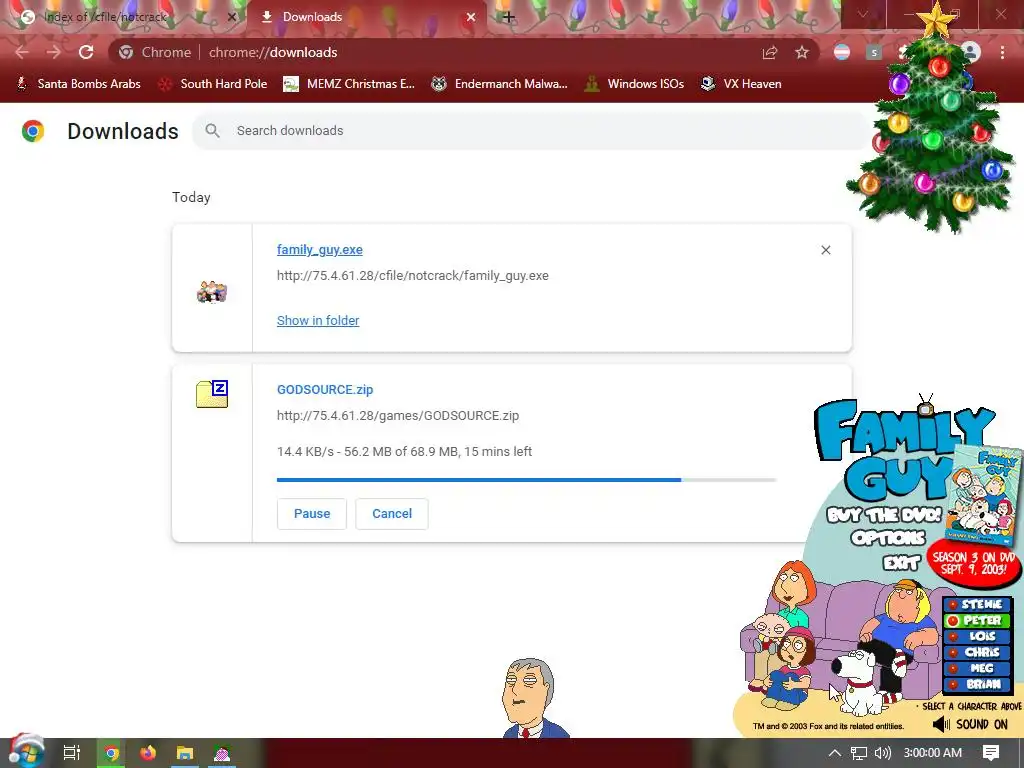
Task: Click the gray-haired desktop character
Action: click(x=530, y=697)
